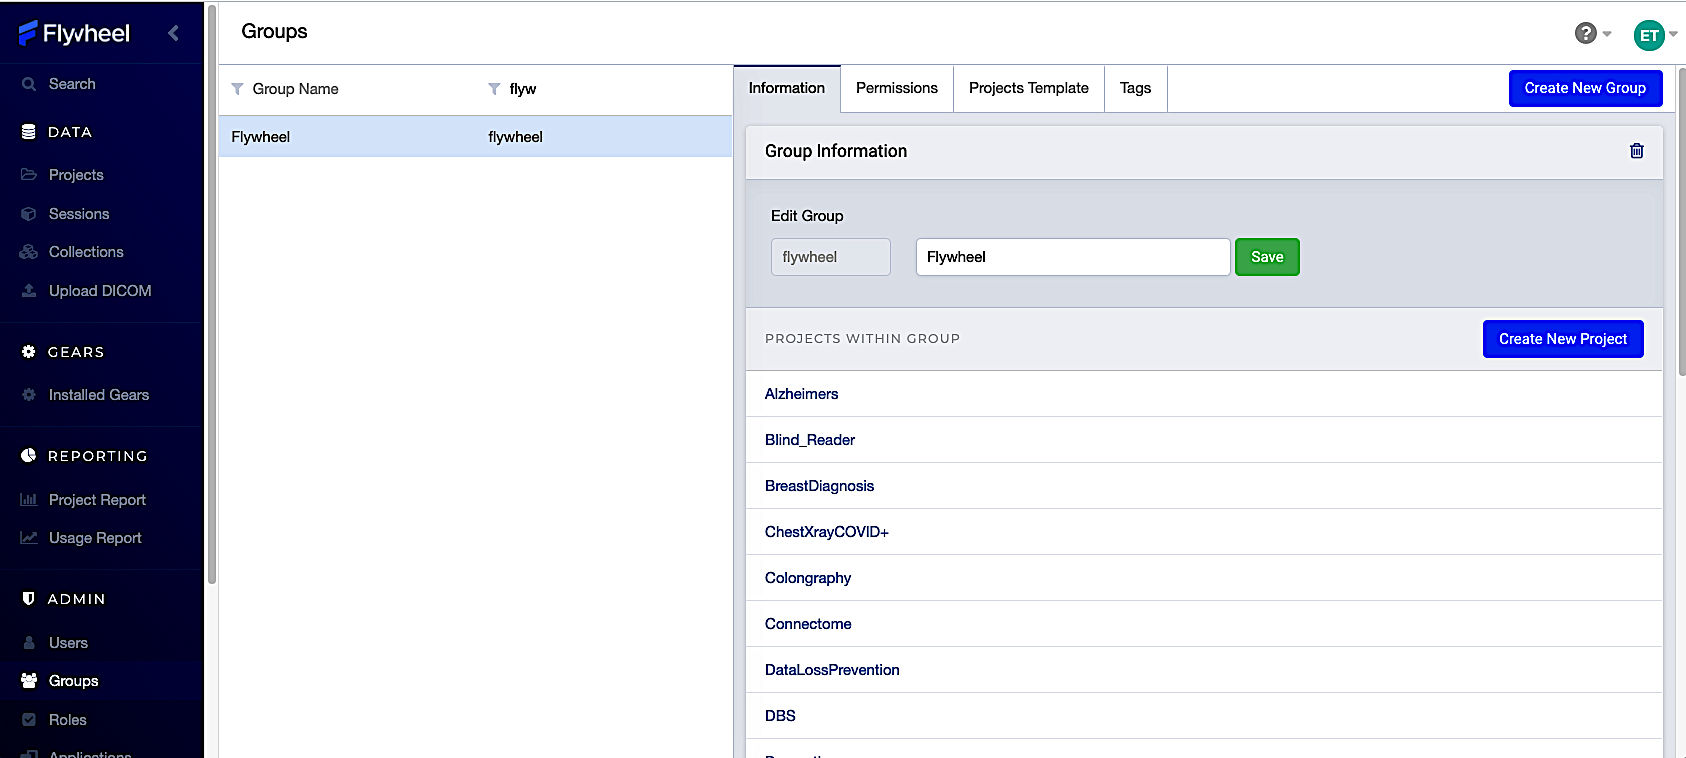Collapse the sidebar with the chevron arrow
This screenshot has width=1686, height=758.
[173, 33]
